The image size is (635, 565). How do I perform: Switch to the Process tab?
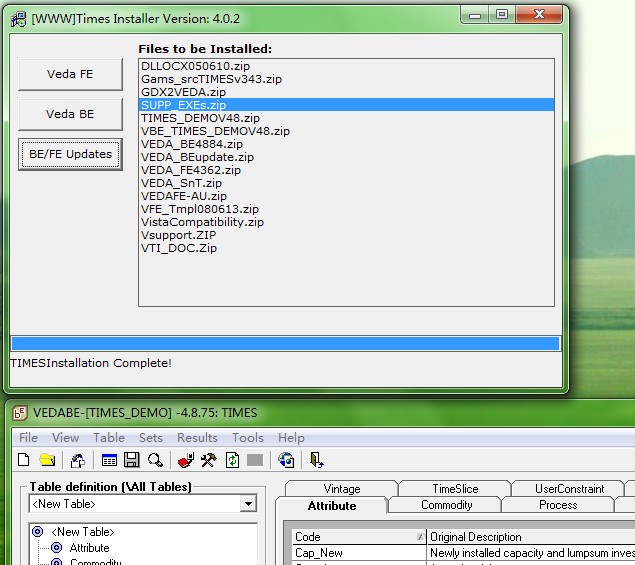(558, 505)
